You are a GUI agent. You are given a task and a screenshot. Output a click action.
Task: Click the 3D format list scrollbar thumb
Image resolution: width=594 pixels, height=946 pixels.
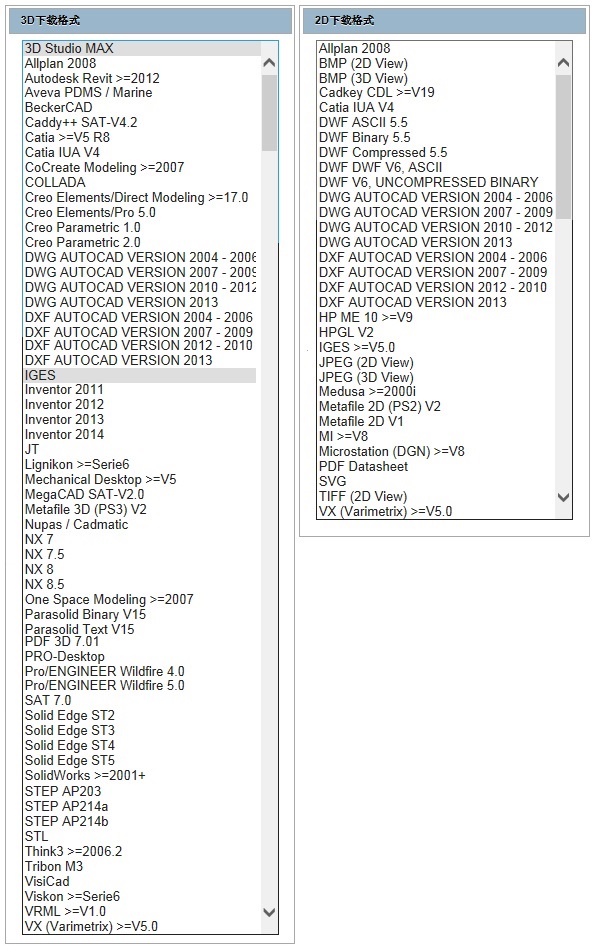270,113
